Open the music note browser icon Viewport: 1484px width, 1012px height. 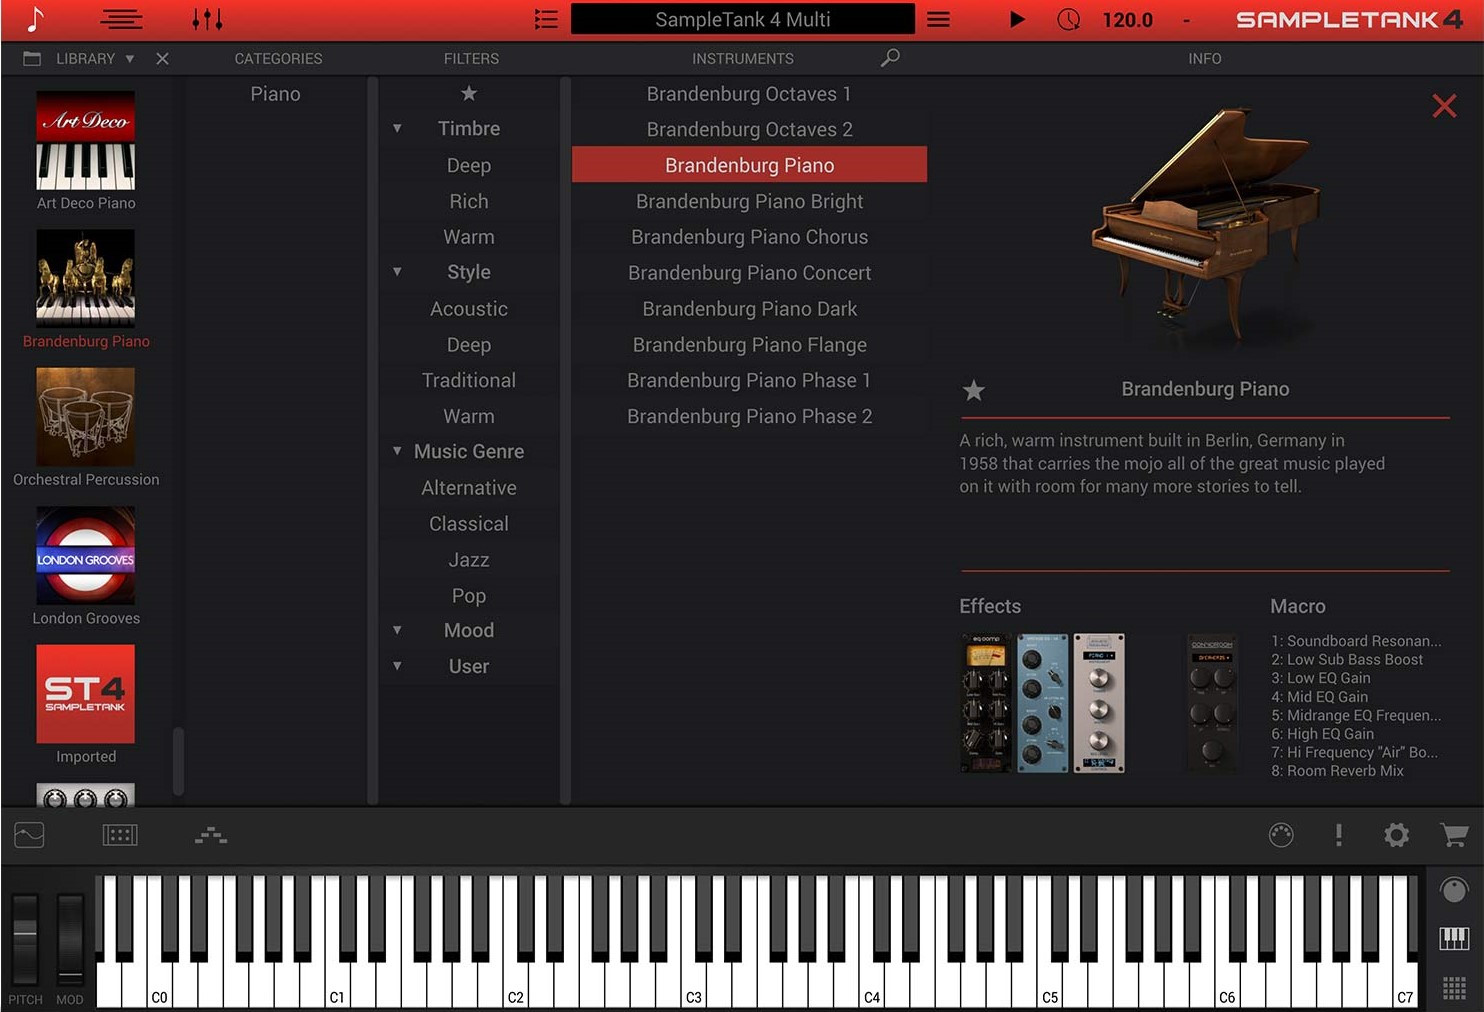tap(36, 19)
